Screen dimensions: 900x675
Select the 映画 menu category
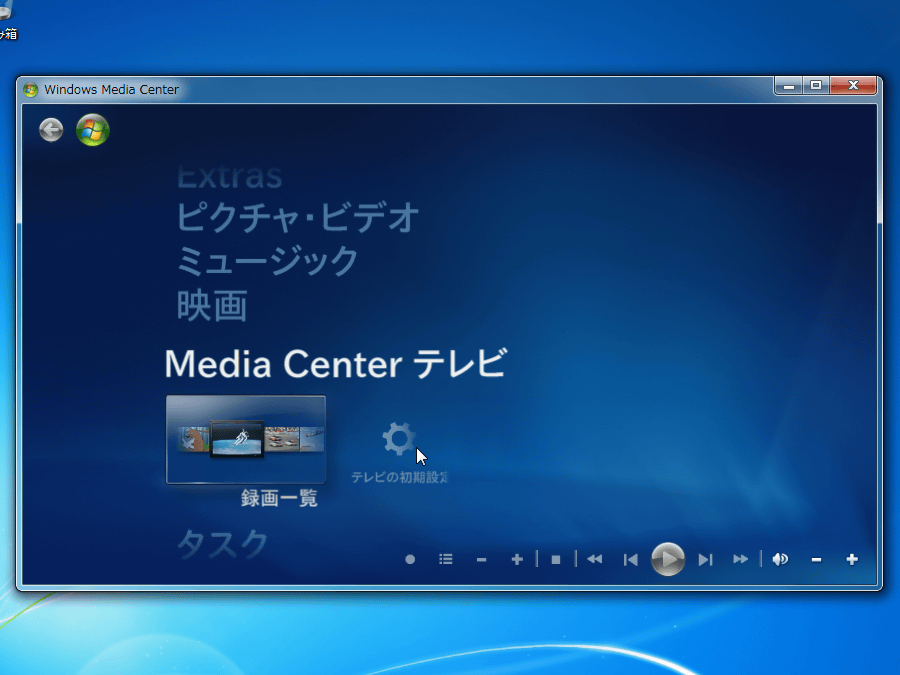click(x=212, y=305)
